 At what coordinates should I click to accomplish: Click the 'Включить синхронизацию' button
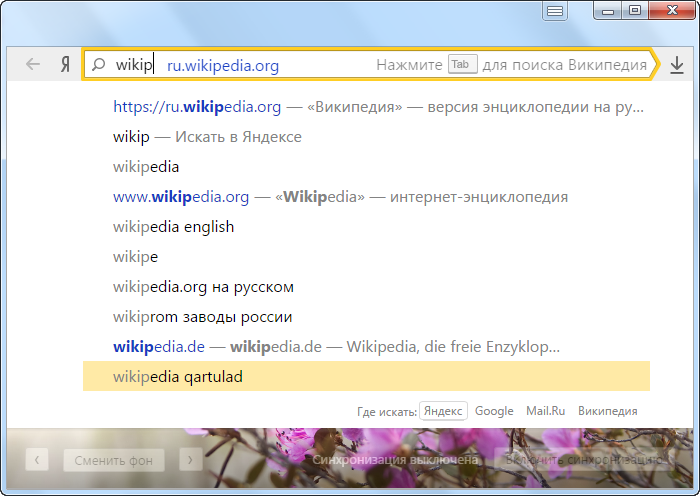[585, 459]
